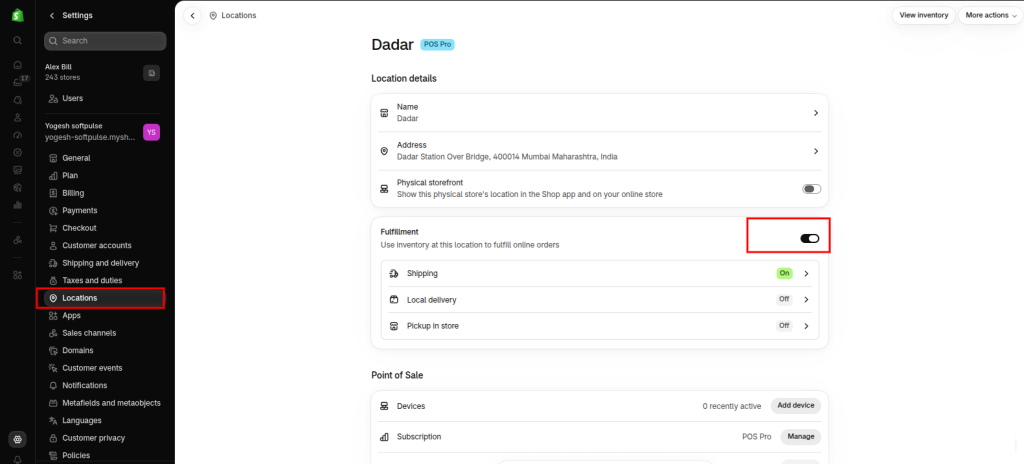This screenshot has height=464, width=1024.
Task: Open notifications bell in the rail
Action: [x=18, y=459]
